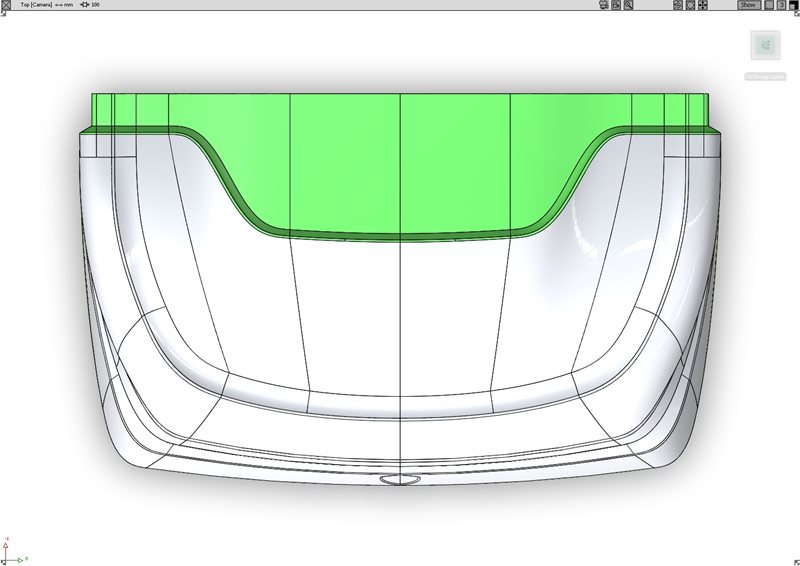Toggle the view maximize icon at far right
800x566 pixels.
794,5
